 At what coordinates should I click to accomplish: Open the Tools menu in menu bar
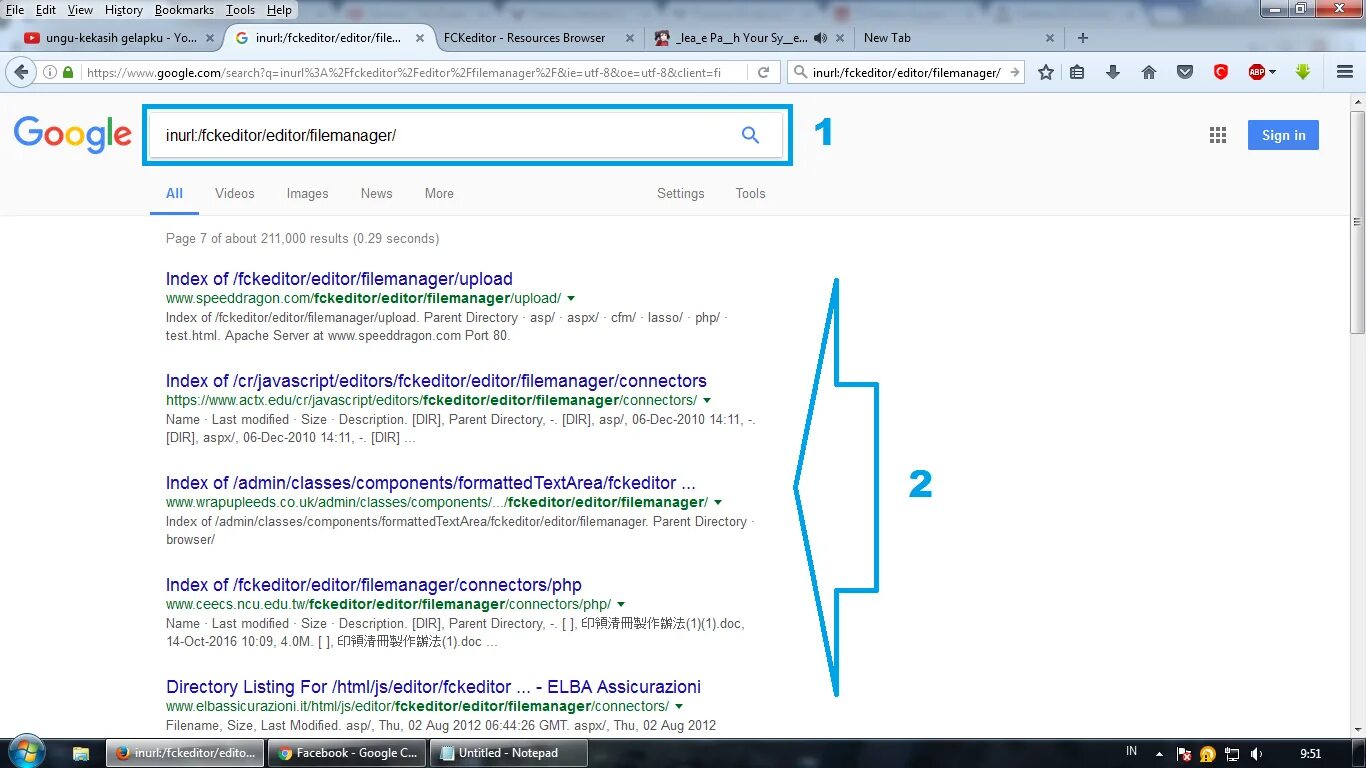pos(240,10)
